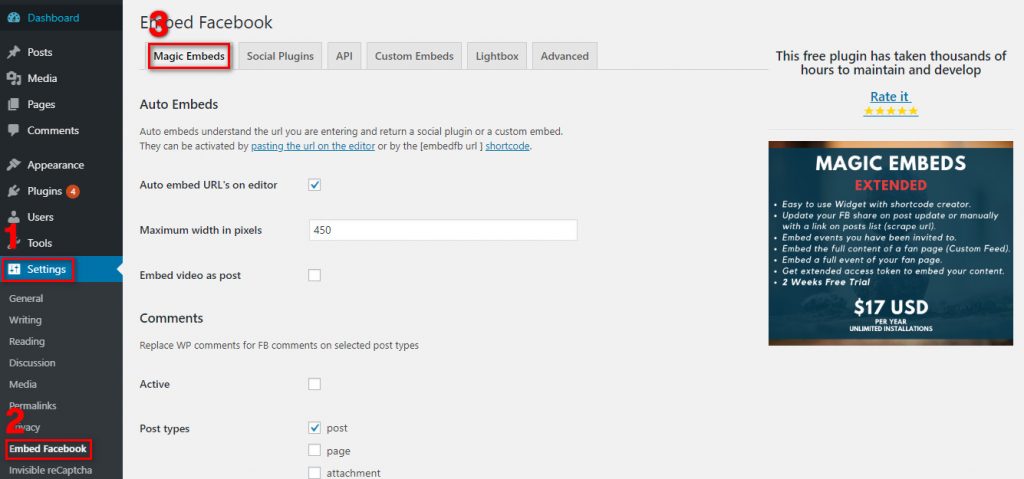Click the Media icon in sidebar

click(x=14, y=78)
